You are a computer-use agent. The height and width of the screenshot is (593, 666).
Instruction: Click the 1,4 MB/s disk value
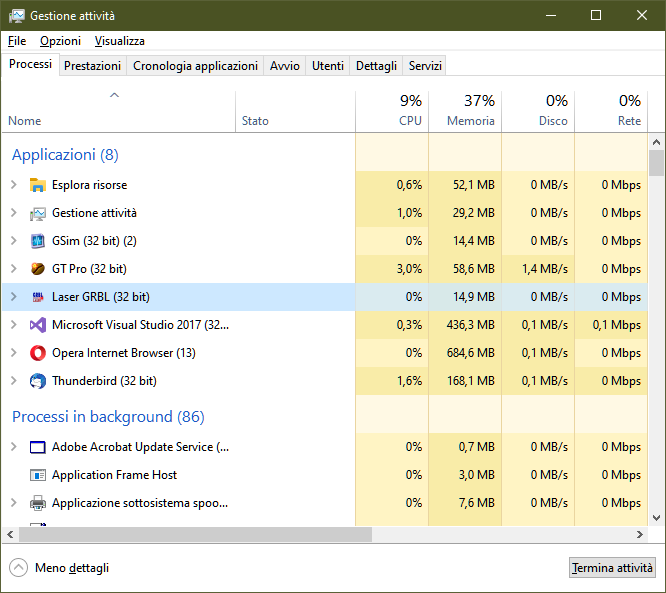coord(545,269)
